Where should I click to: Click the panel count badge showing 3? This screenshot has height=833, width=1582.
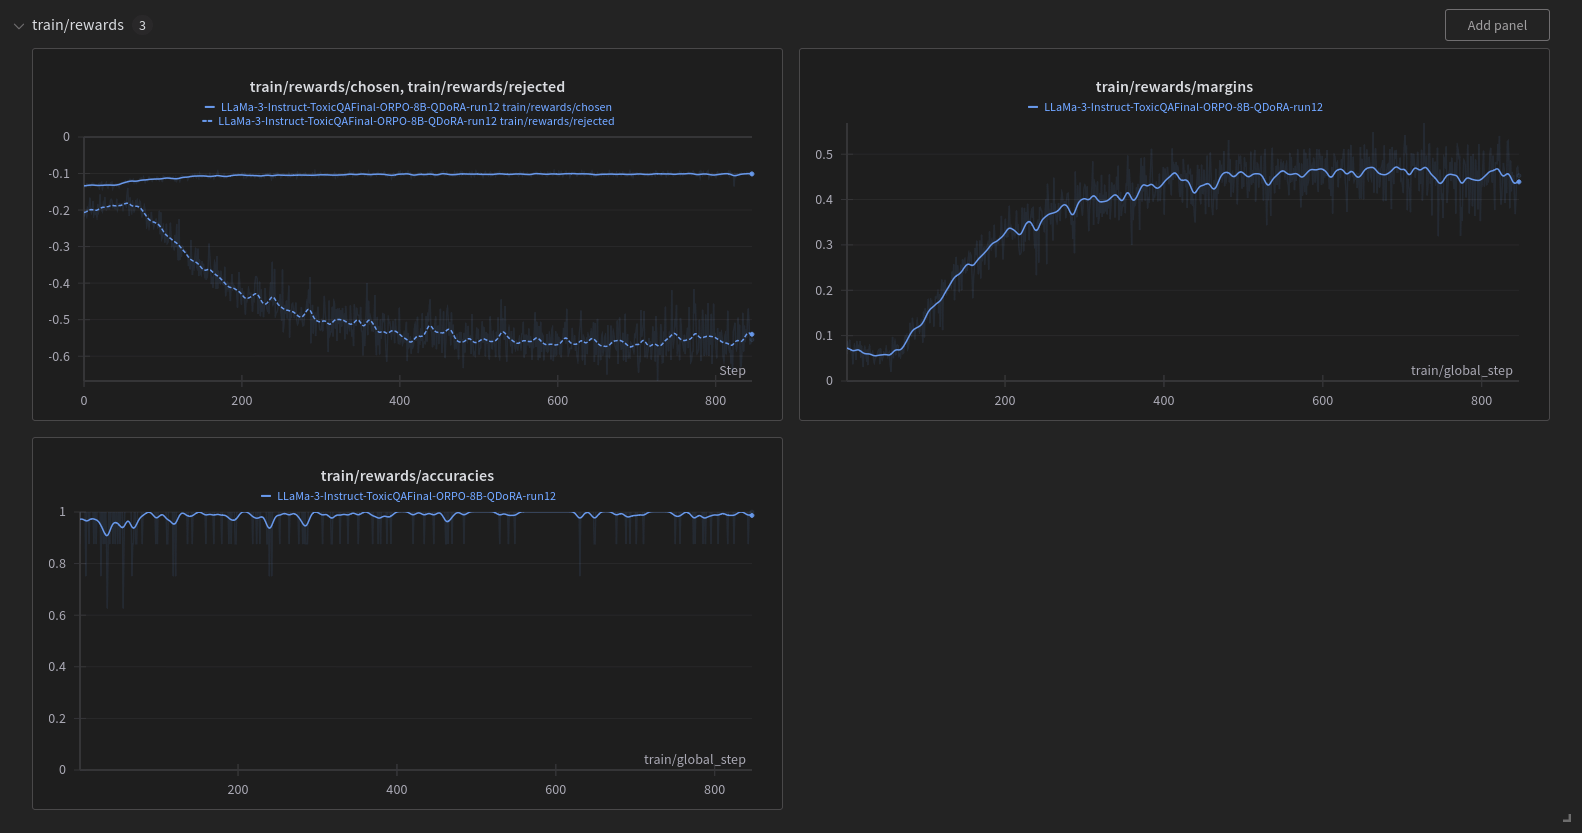(142, 26)
